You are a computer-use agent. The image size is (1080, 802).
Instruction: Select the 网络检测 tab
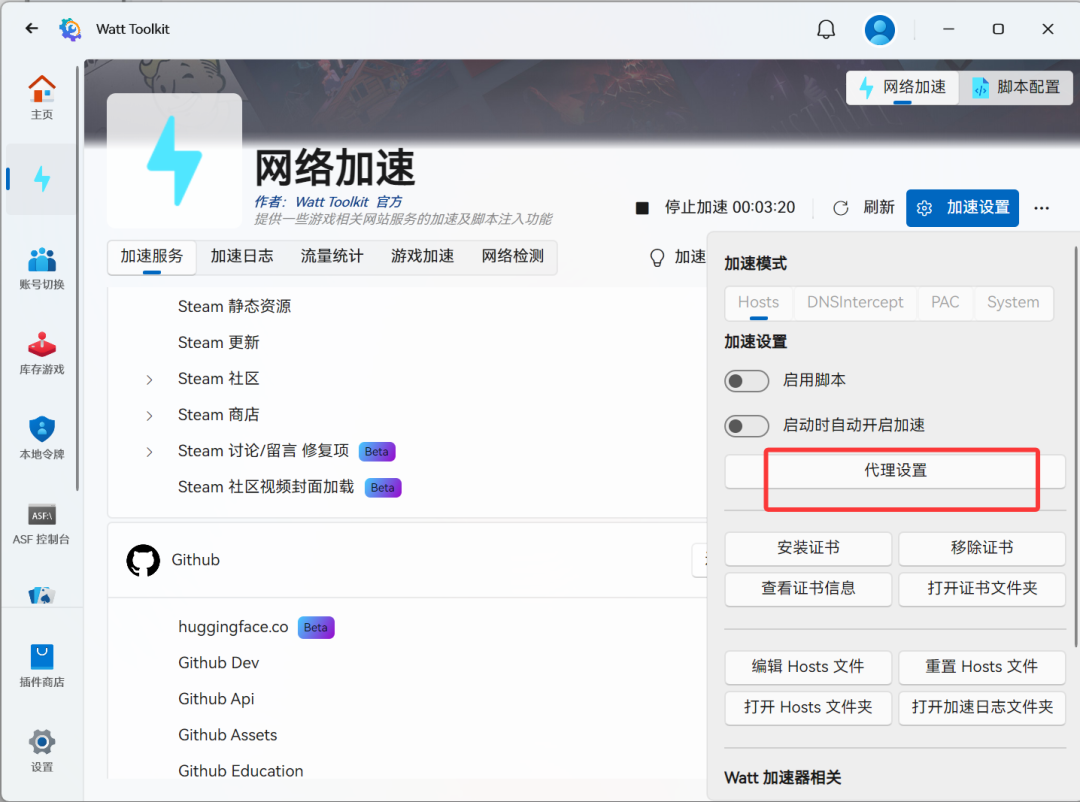[x=512, y=257]
